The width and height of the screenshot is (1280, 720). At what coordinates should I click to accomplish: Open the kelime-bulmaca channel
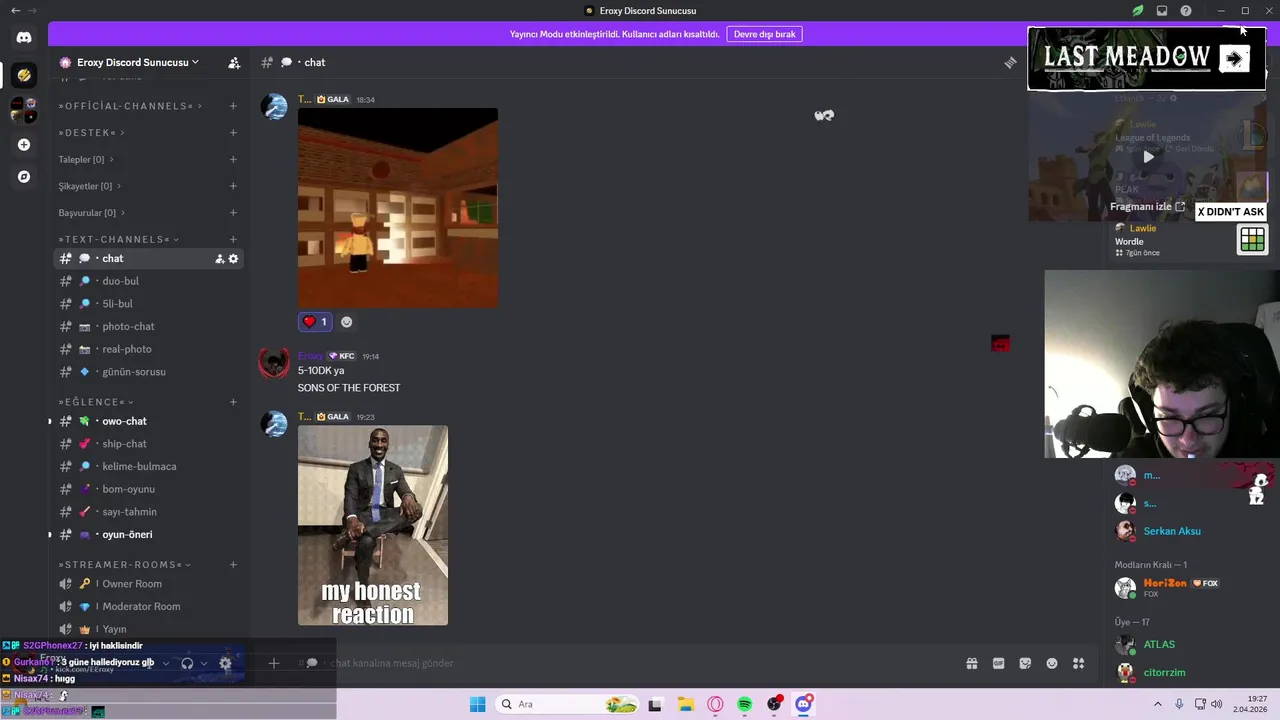click(x=148, y=467)
